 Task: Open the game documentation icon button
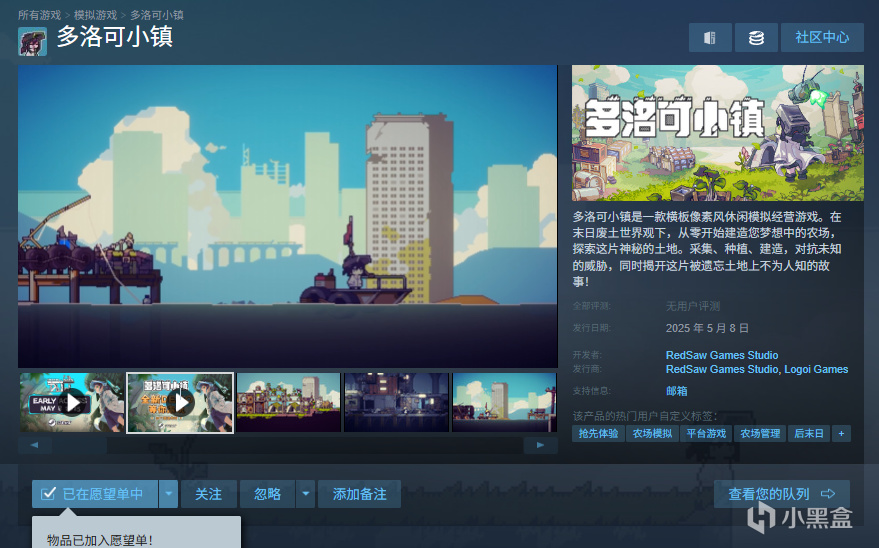(710, 38)
